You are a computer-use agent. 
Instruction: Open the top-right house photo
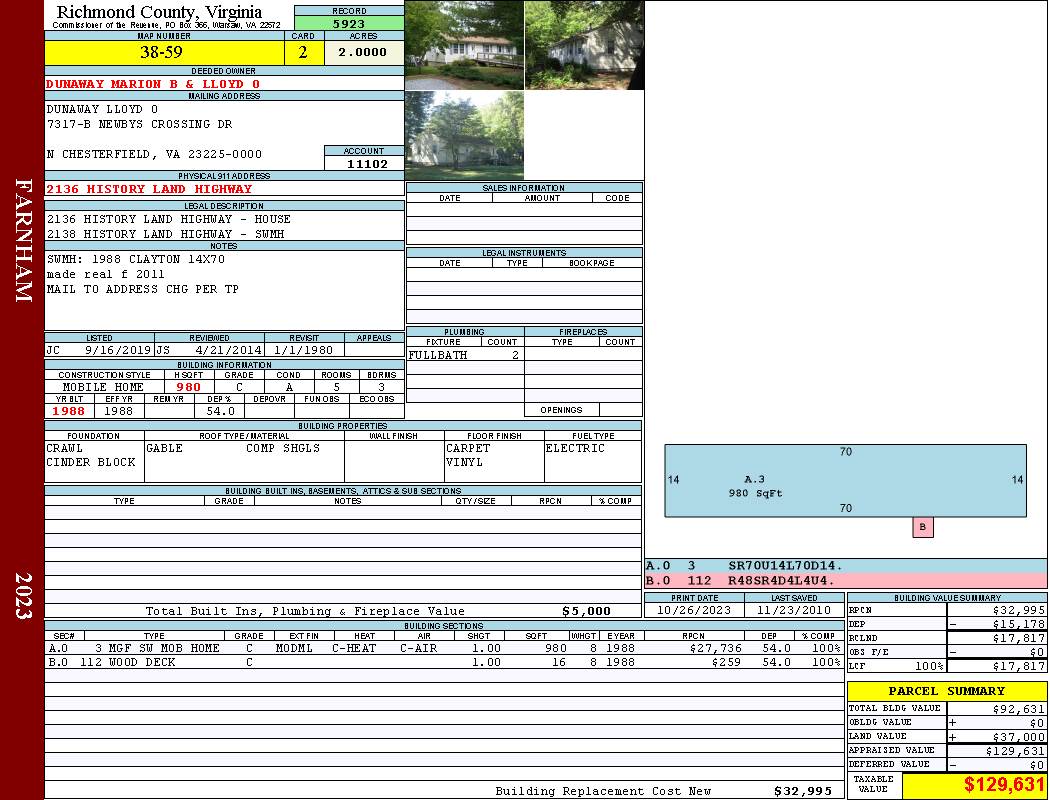tap(584, 45)
